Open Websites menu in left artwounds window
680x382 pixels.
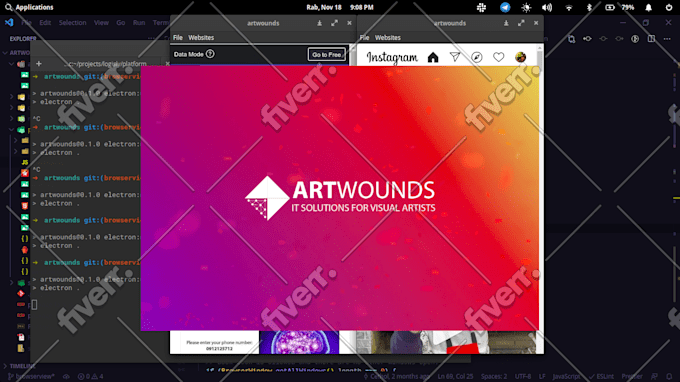coord(201,38)
